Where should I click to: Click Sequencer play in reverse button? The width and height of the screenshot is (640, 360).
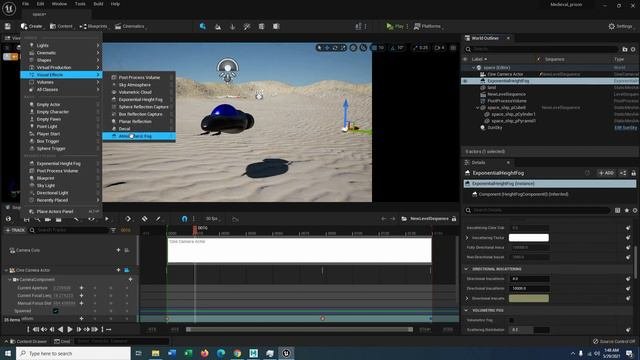[61, 329]
